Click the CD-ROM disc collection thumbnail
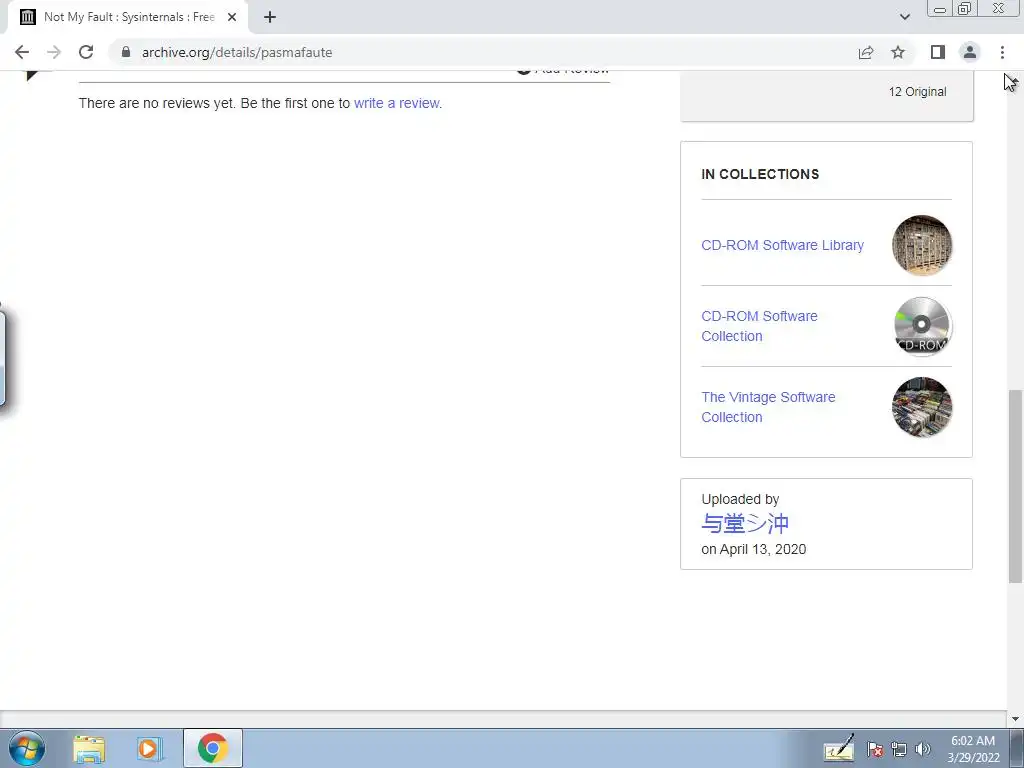Screen dimensions: 1024x768 pyautogui.click(x=921, y=326)
